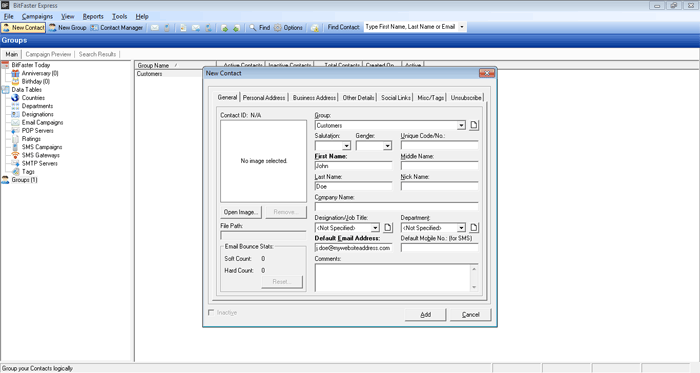700x373 pixels.
Task: Select Groups (1) in the tree
Action: click(x=24, y=180)
